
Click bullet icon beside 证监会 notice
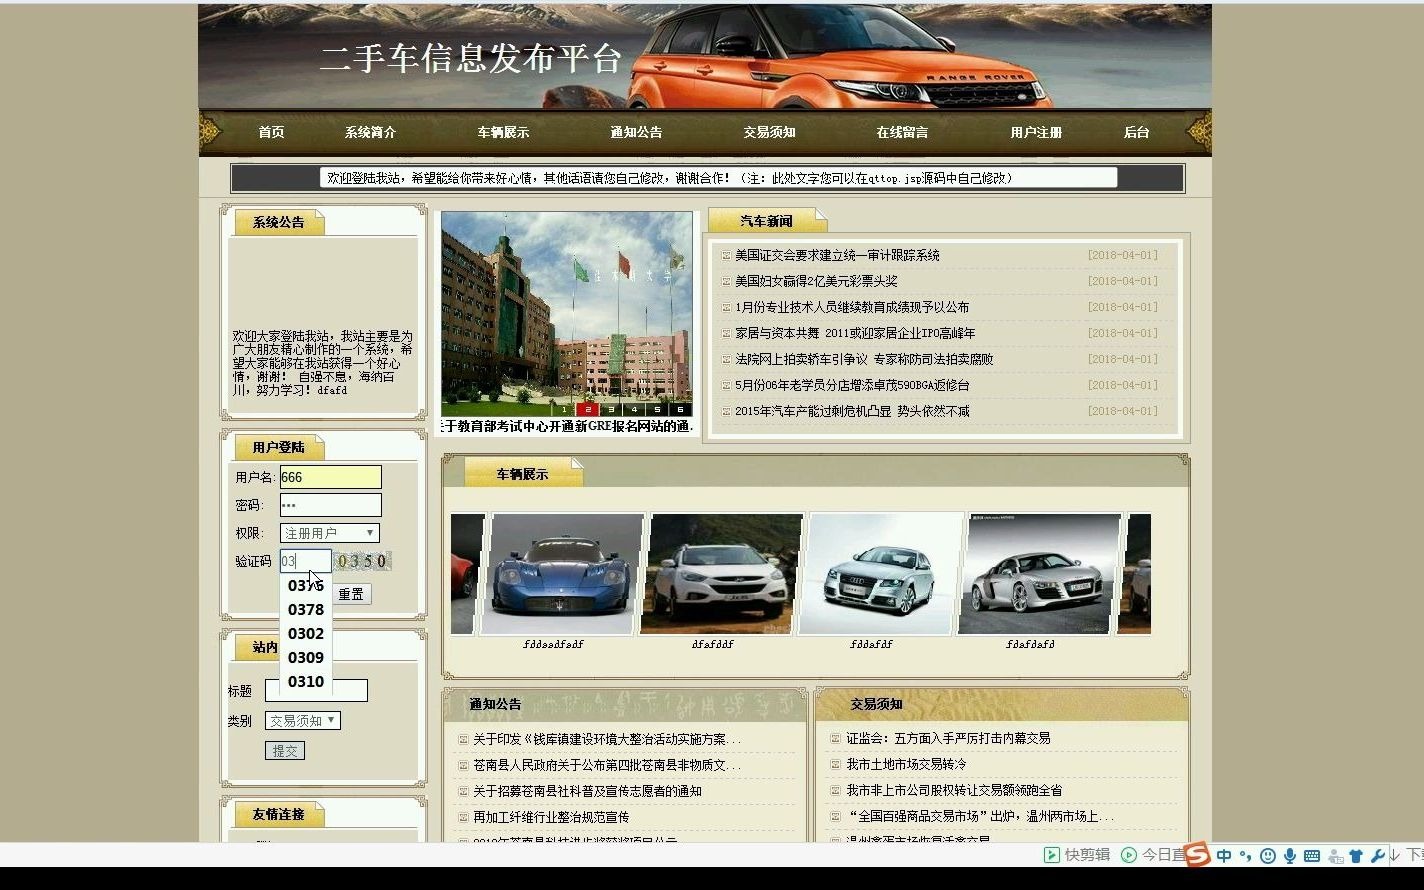pos(836,739)
